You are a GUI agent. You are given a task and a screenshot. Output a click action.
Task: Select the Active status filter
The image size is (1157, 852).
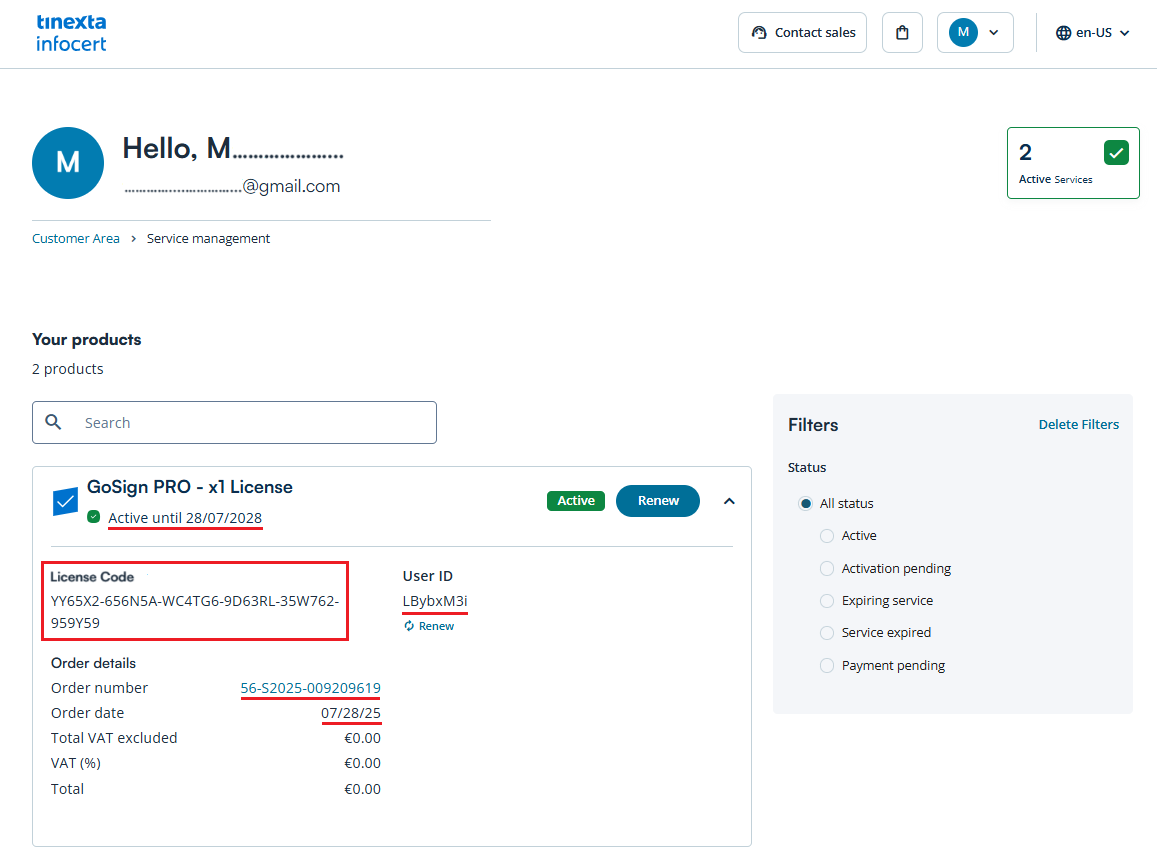click(x=827, y=536)
